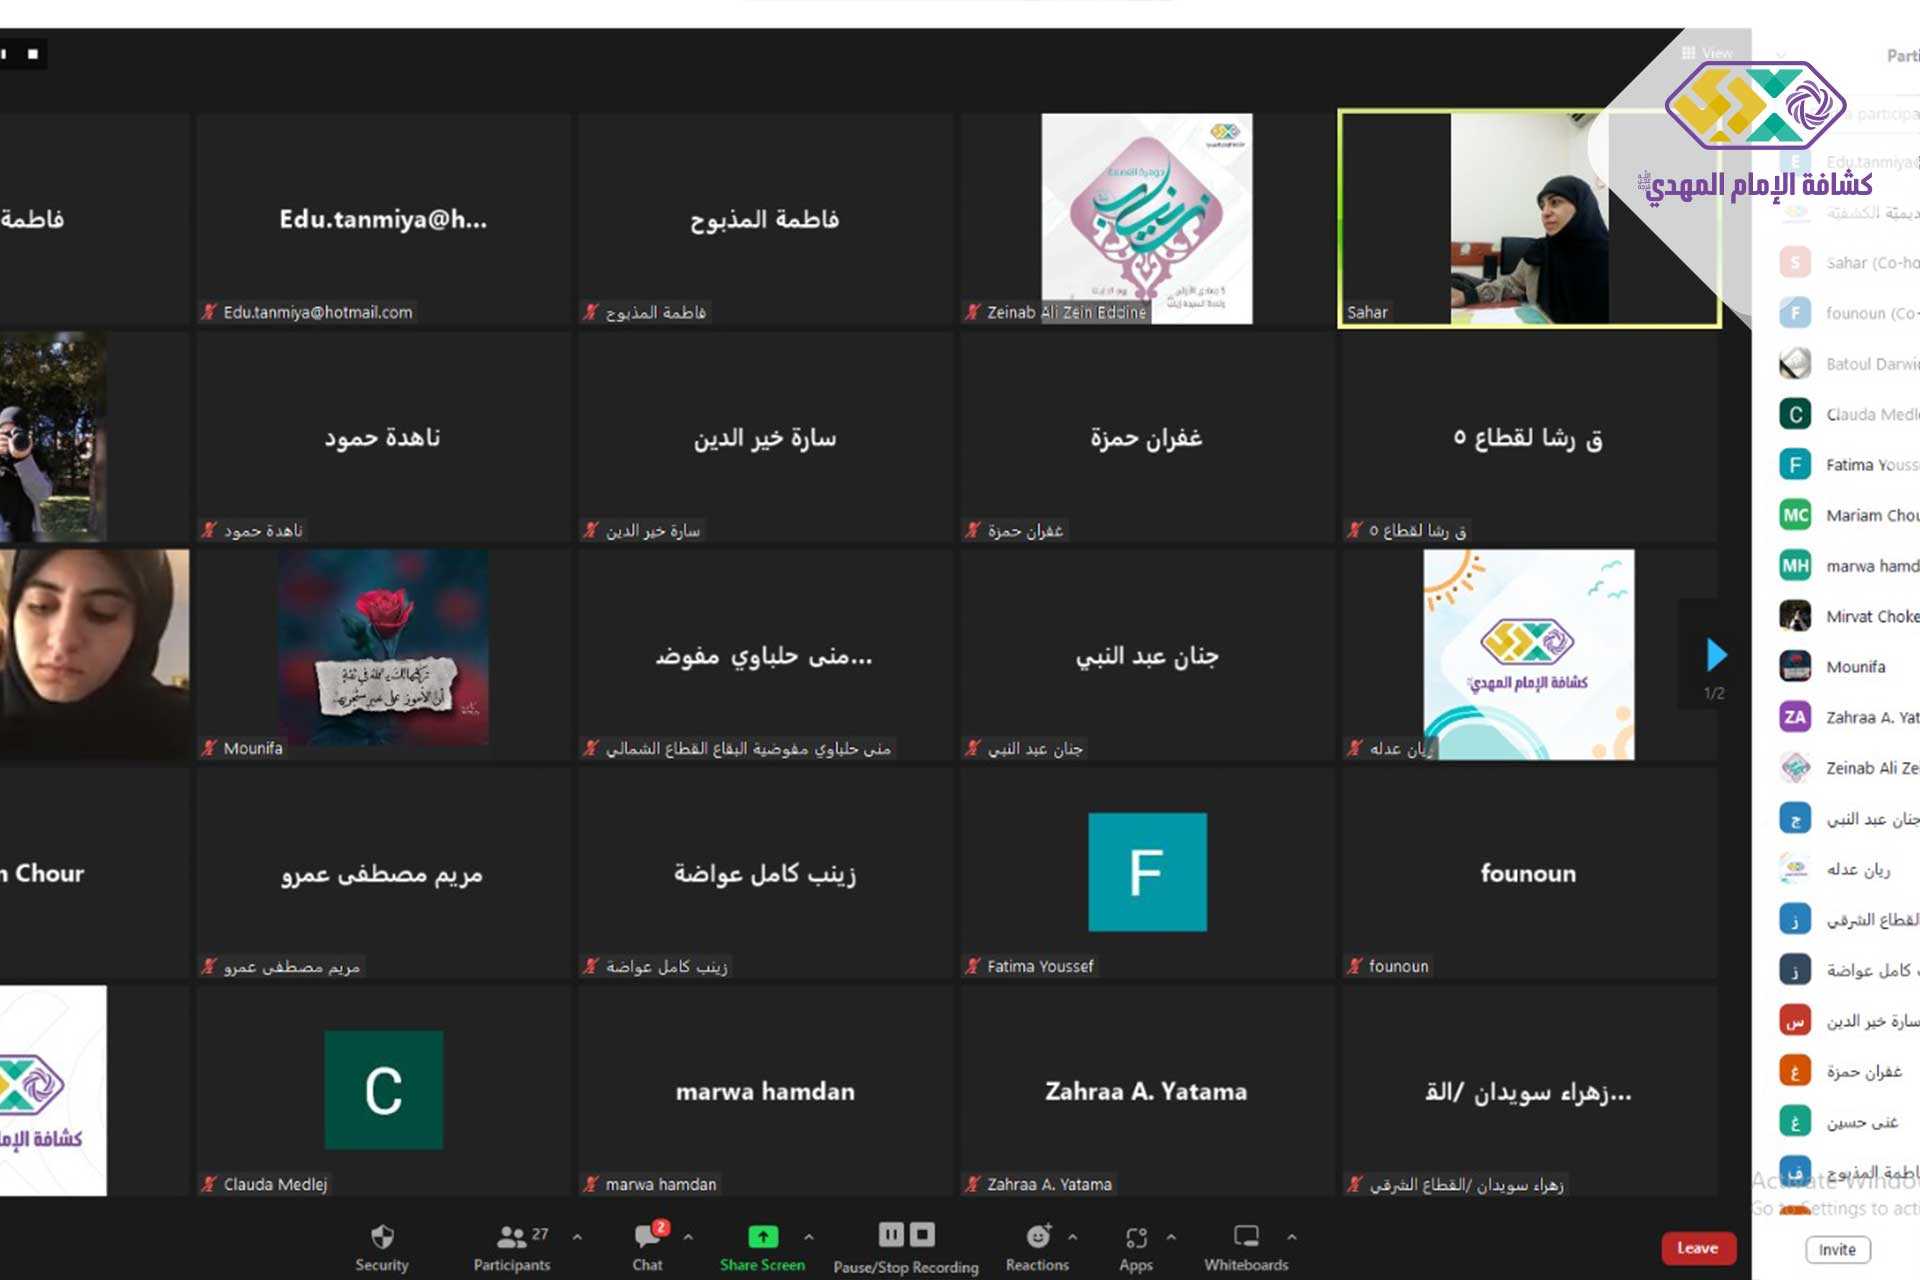This screenshot has height=1280, width=1920.
Task: Click the Invite button in participants panel
Action: coord(1837,1249)
